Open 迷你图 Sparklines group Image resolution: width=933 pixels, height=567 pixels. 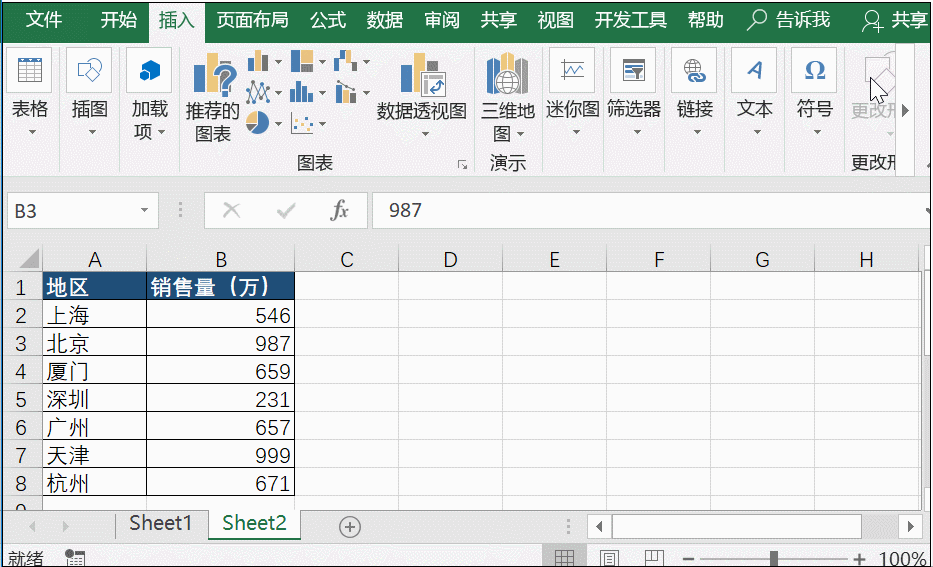[x=572, y=93]
